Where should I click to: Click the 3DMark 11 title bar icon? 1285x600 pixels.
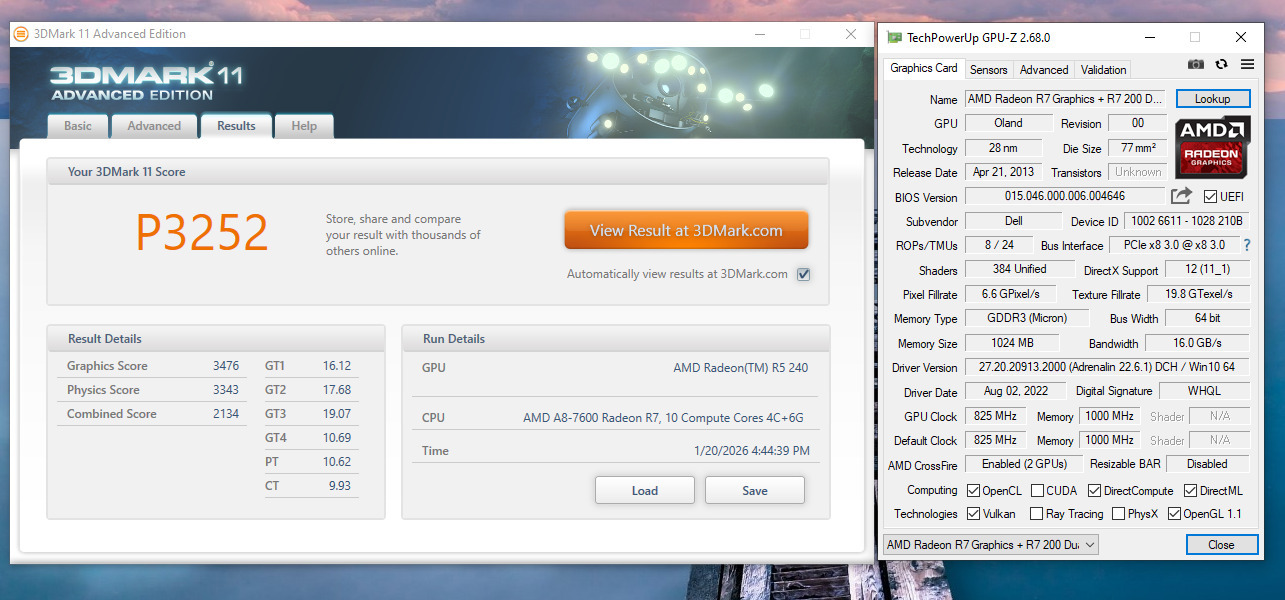pos(21,34)
